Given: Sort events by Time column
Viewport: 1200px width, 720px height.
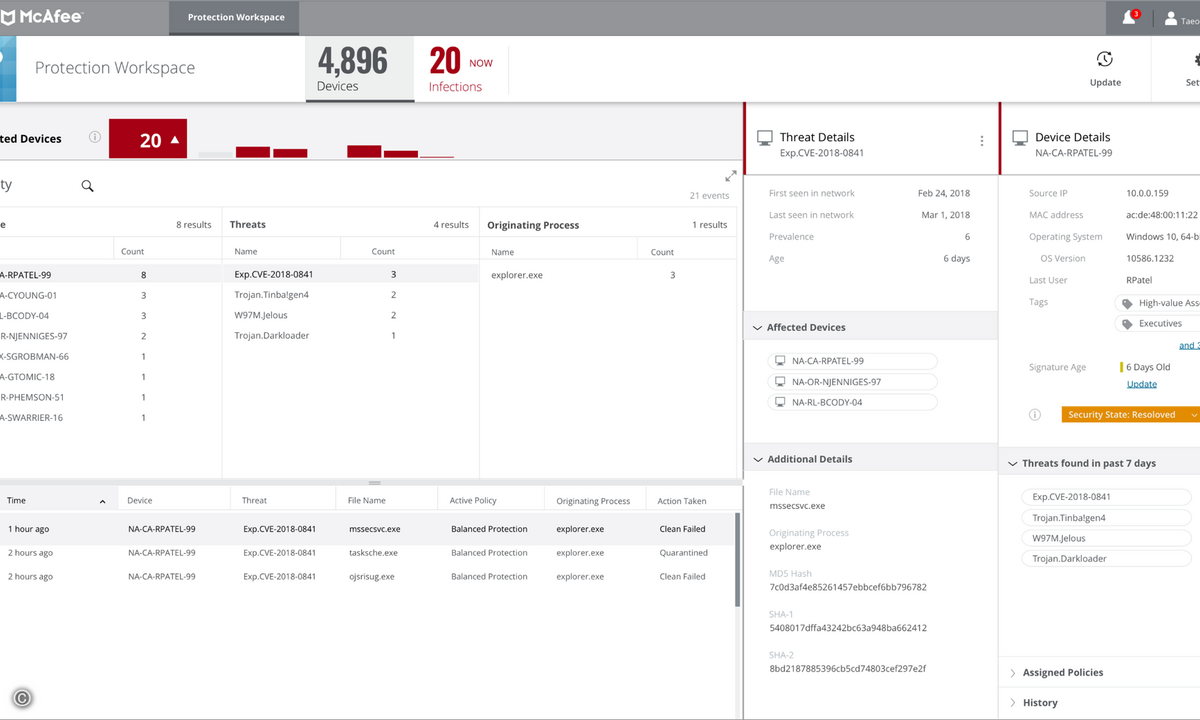Looking at the screenshot, I should (58, 500).
